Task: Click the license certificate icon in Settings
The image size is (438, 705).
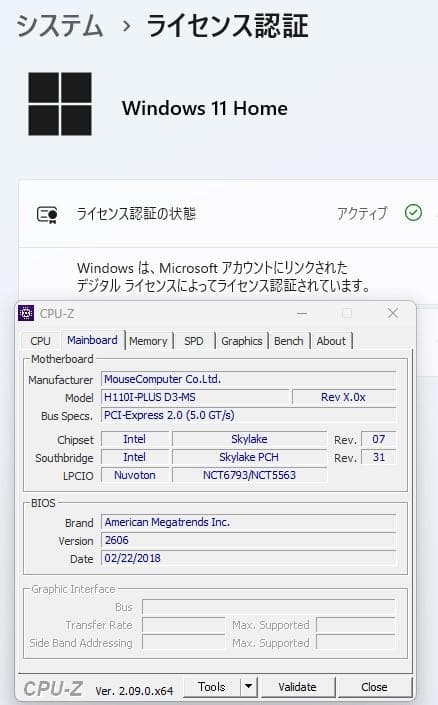Action: point(47,214)
